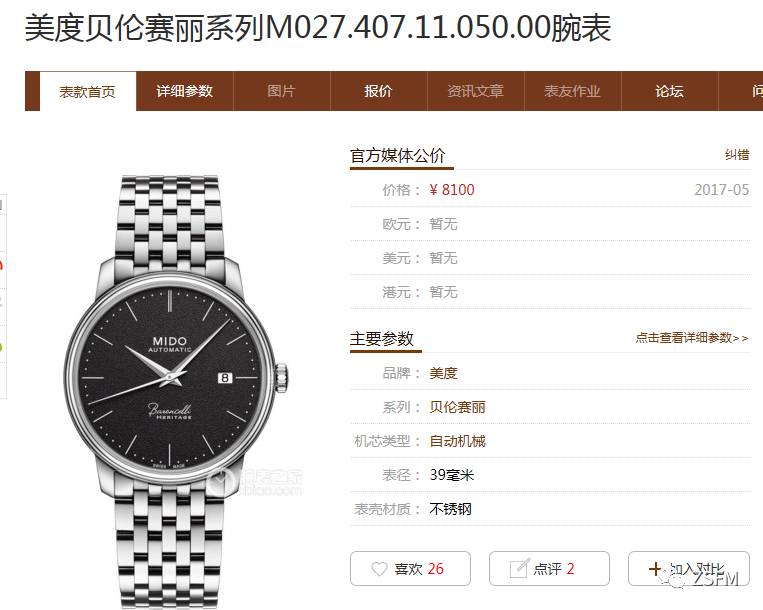
Task: Open the 论坛 tab
Action: click(x=670, y=91)
